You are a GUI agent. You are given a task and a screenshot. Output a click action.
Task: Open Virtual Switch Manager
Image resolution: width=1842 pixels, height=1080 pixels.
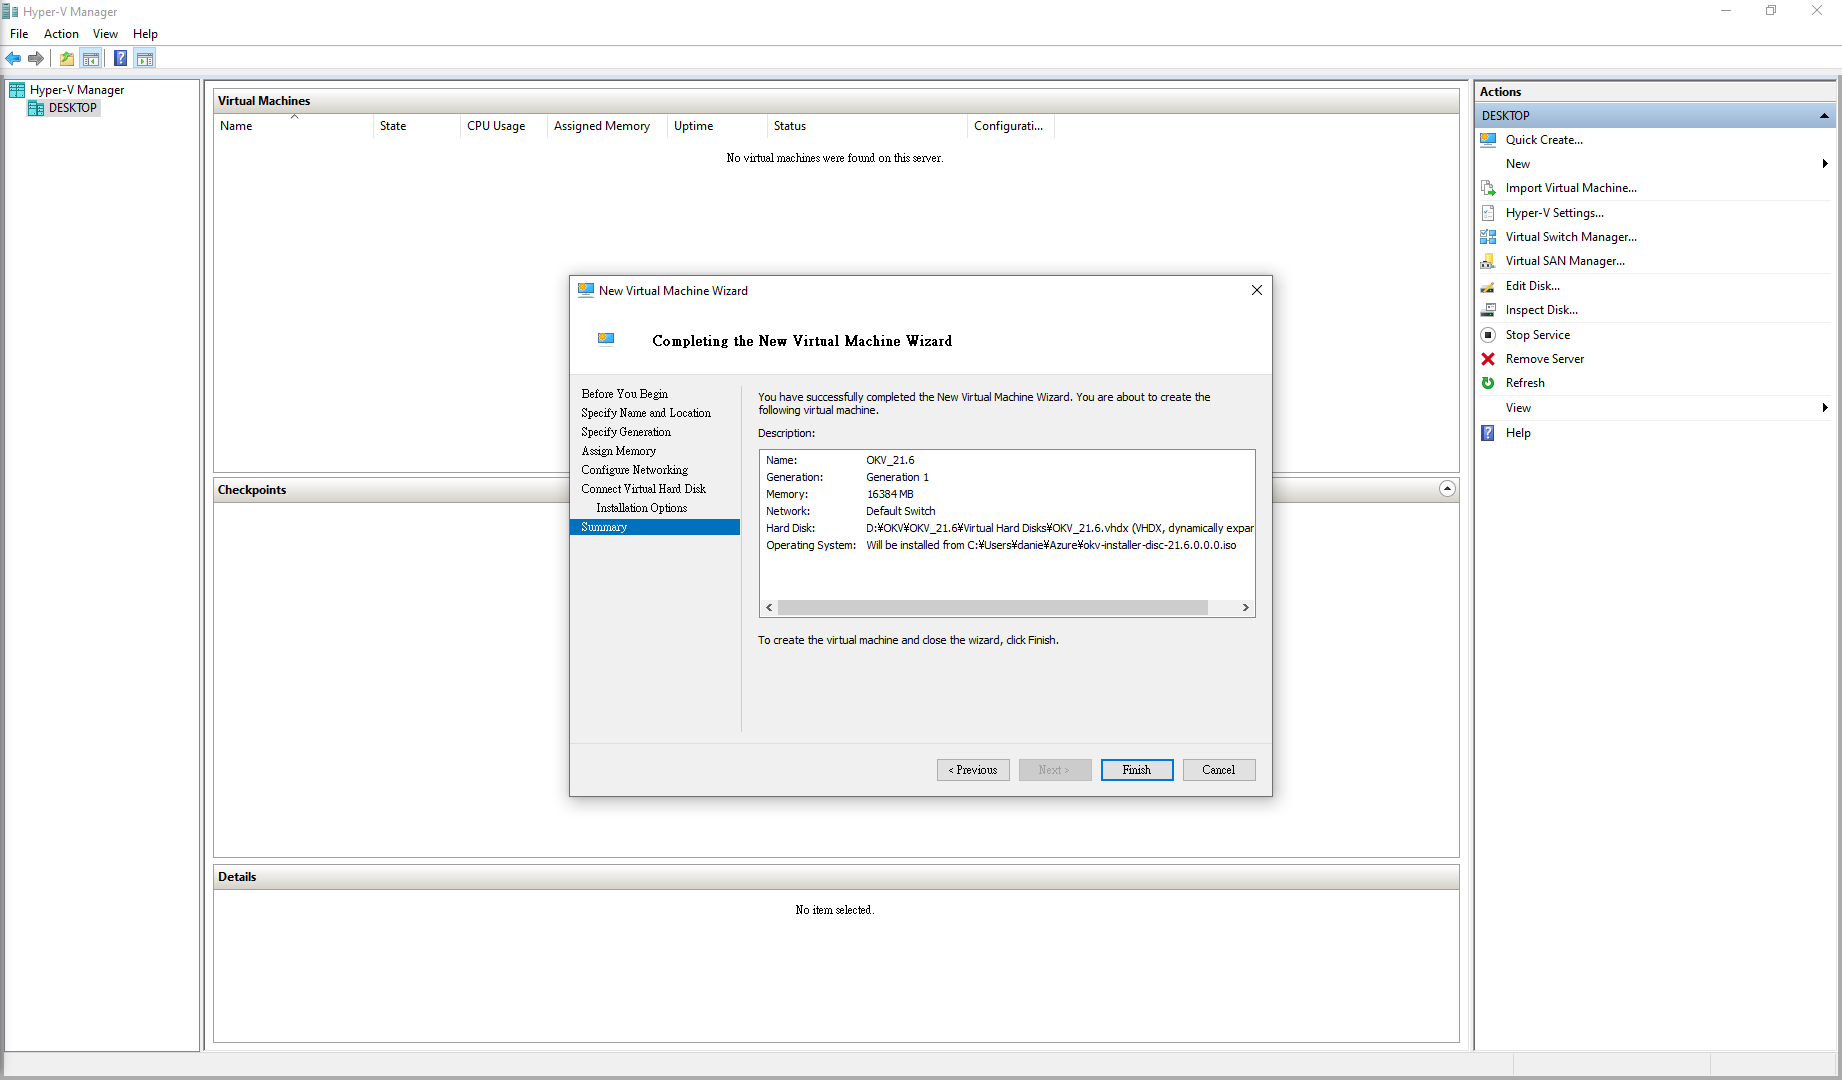click(x=1570, y=236)
